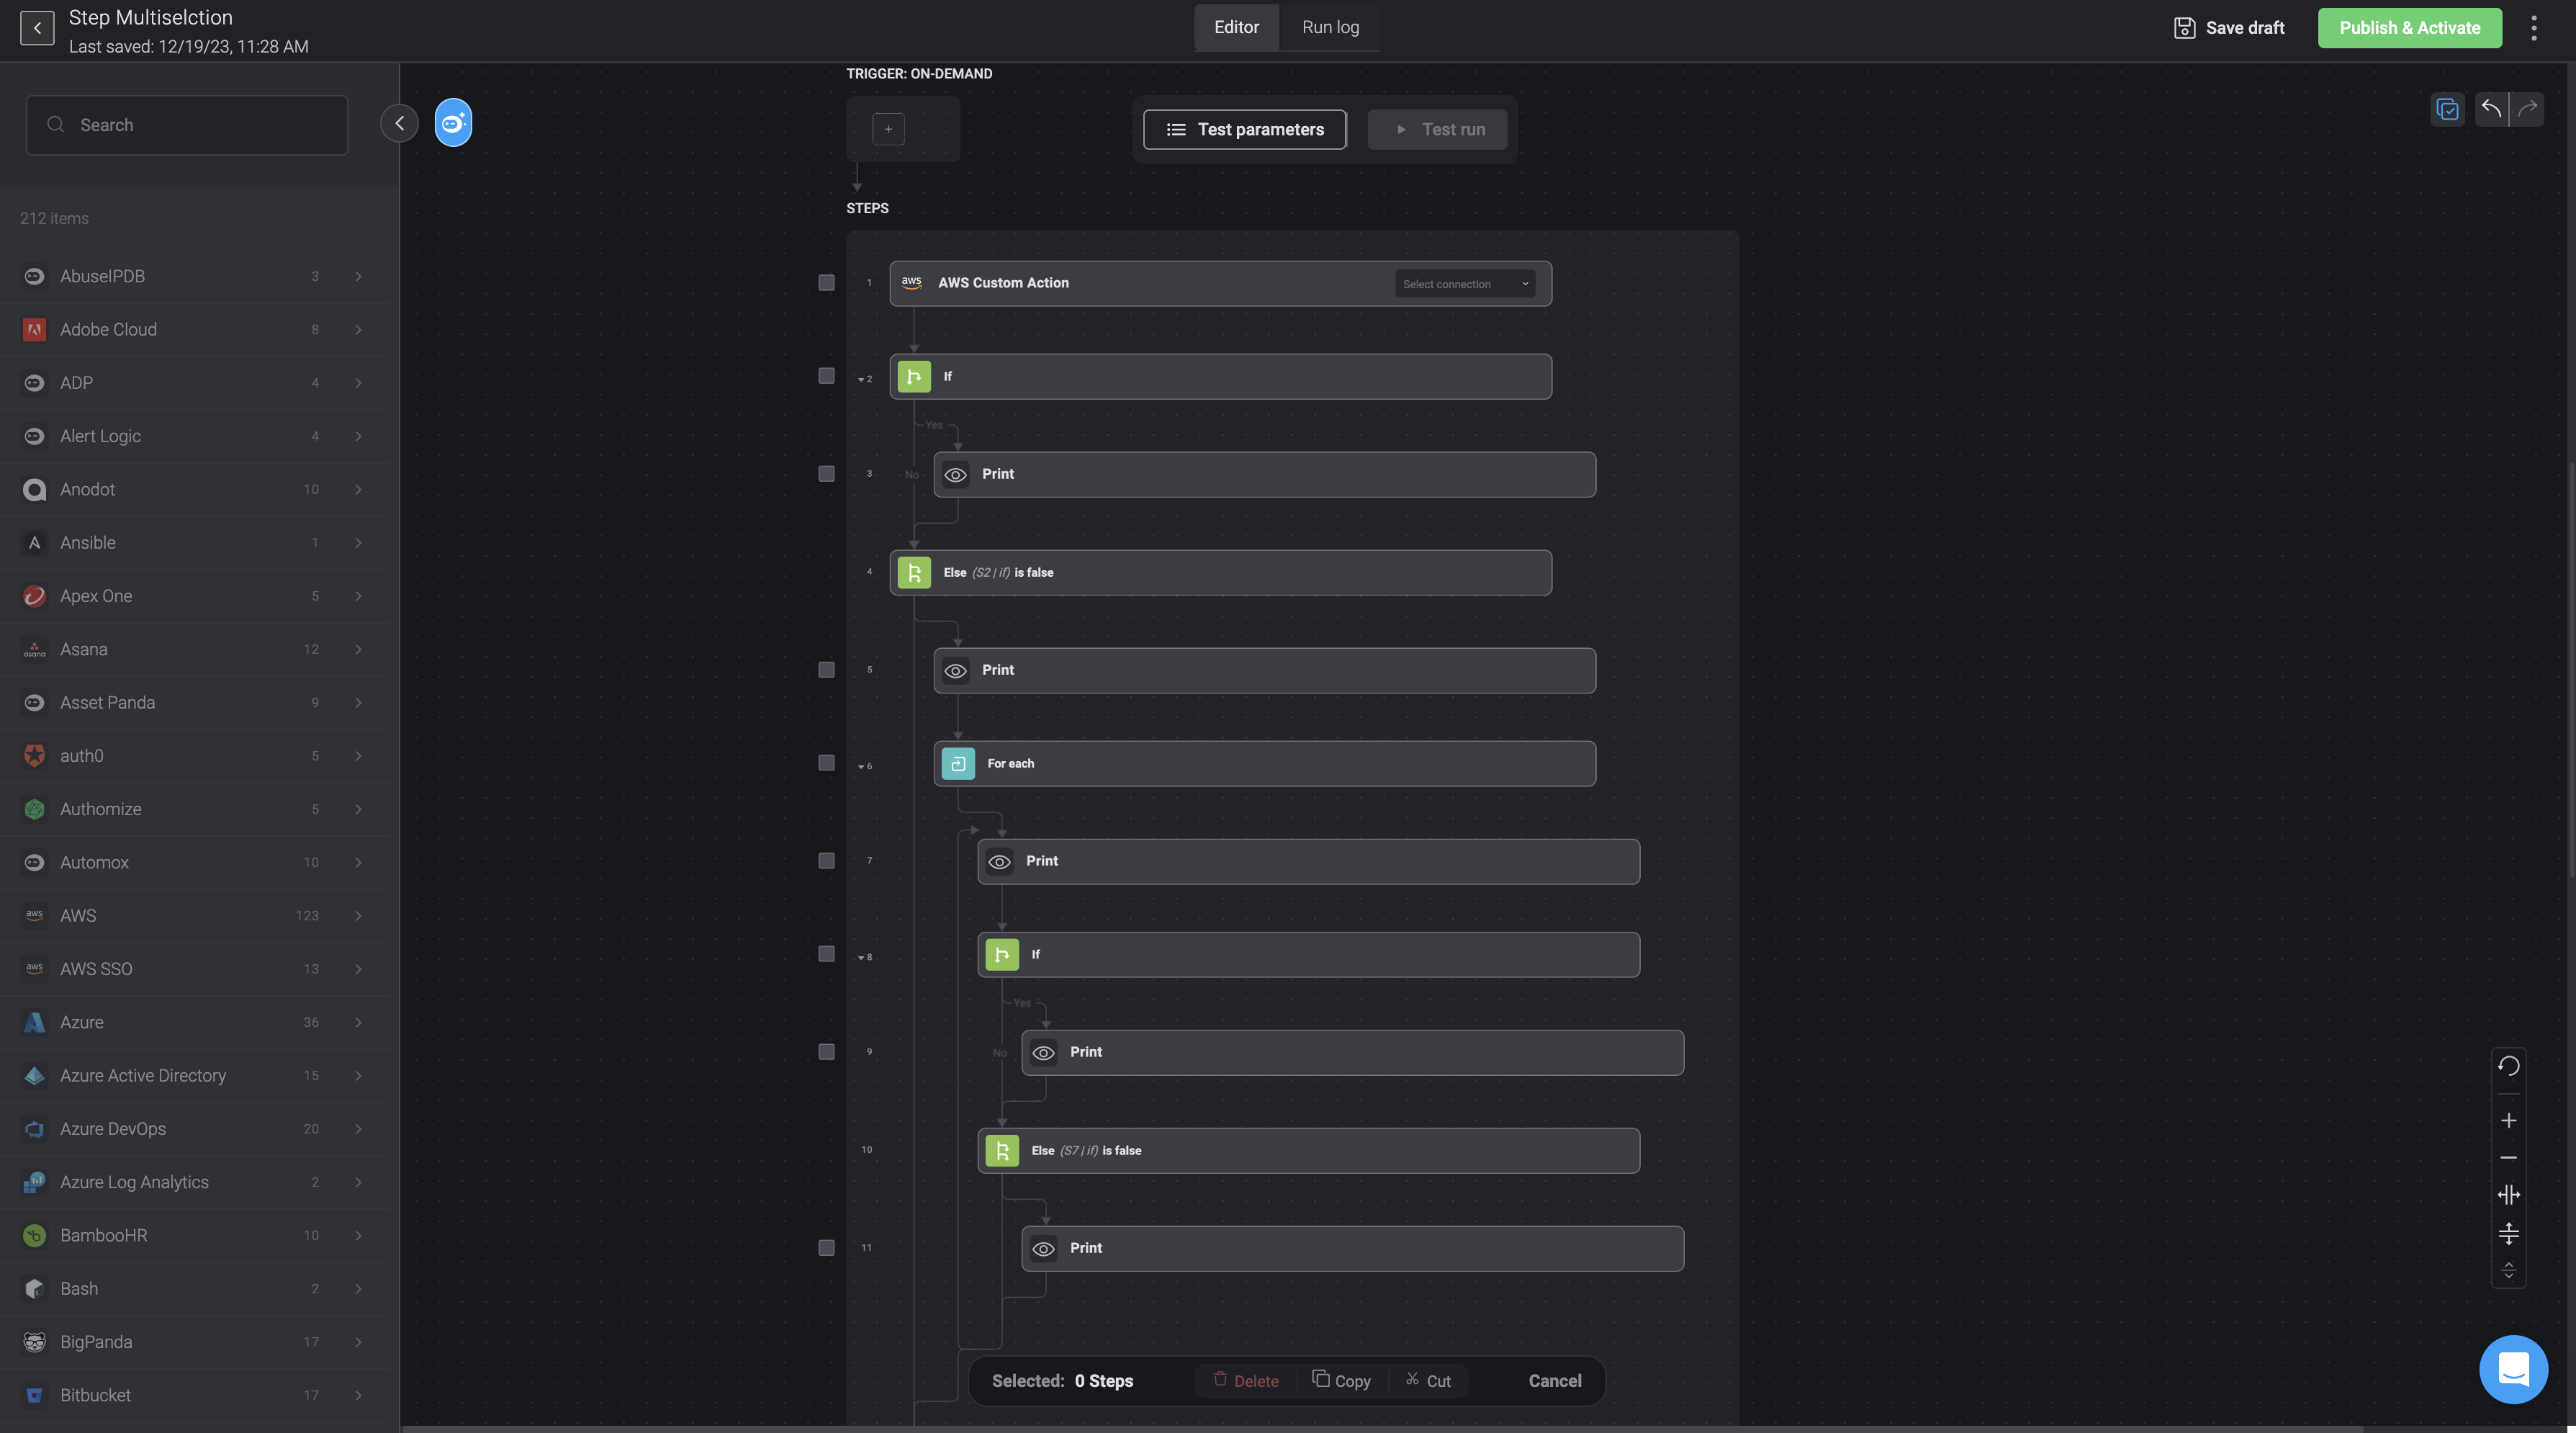The width and height of the screenshot is (2576, 1433).
Task: Click the back arrow beside Step Multiselction
Action: (37, 27)
